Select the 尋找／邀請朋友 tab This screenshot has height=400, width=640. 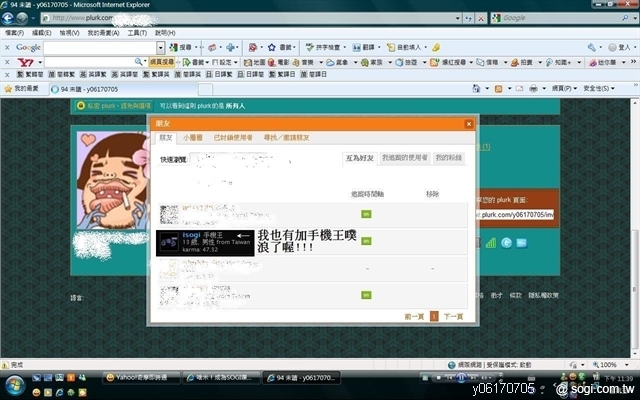point(286,137)
